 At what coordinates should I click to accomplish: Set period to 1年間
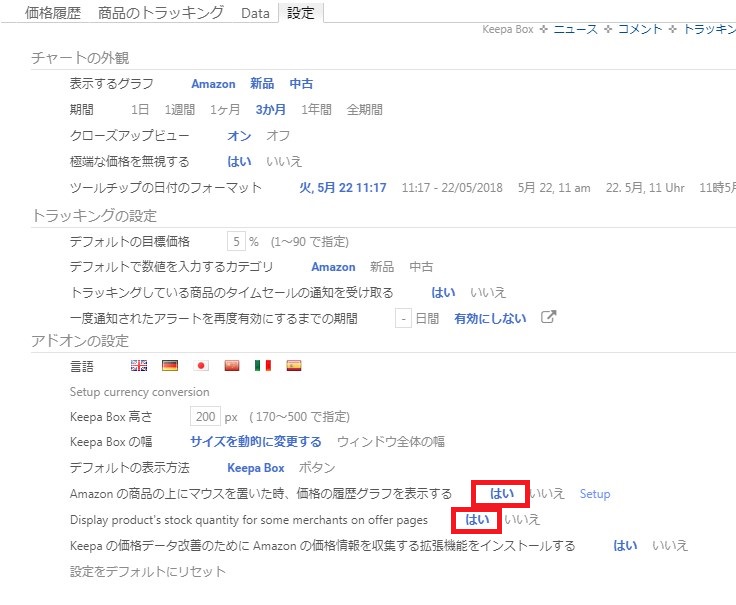[x=316, y=110]
